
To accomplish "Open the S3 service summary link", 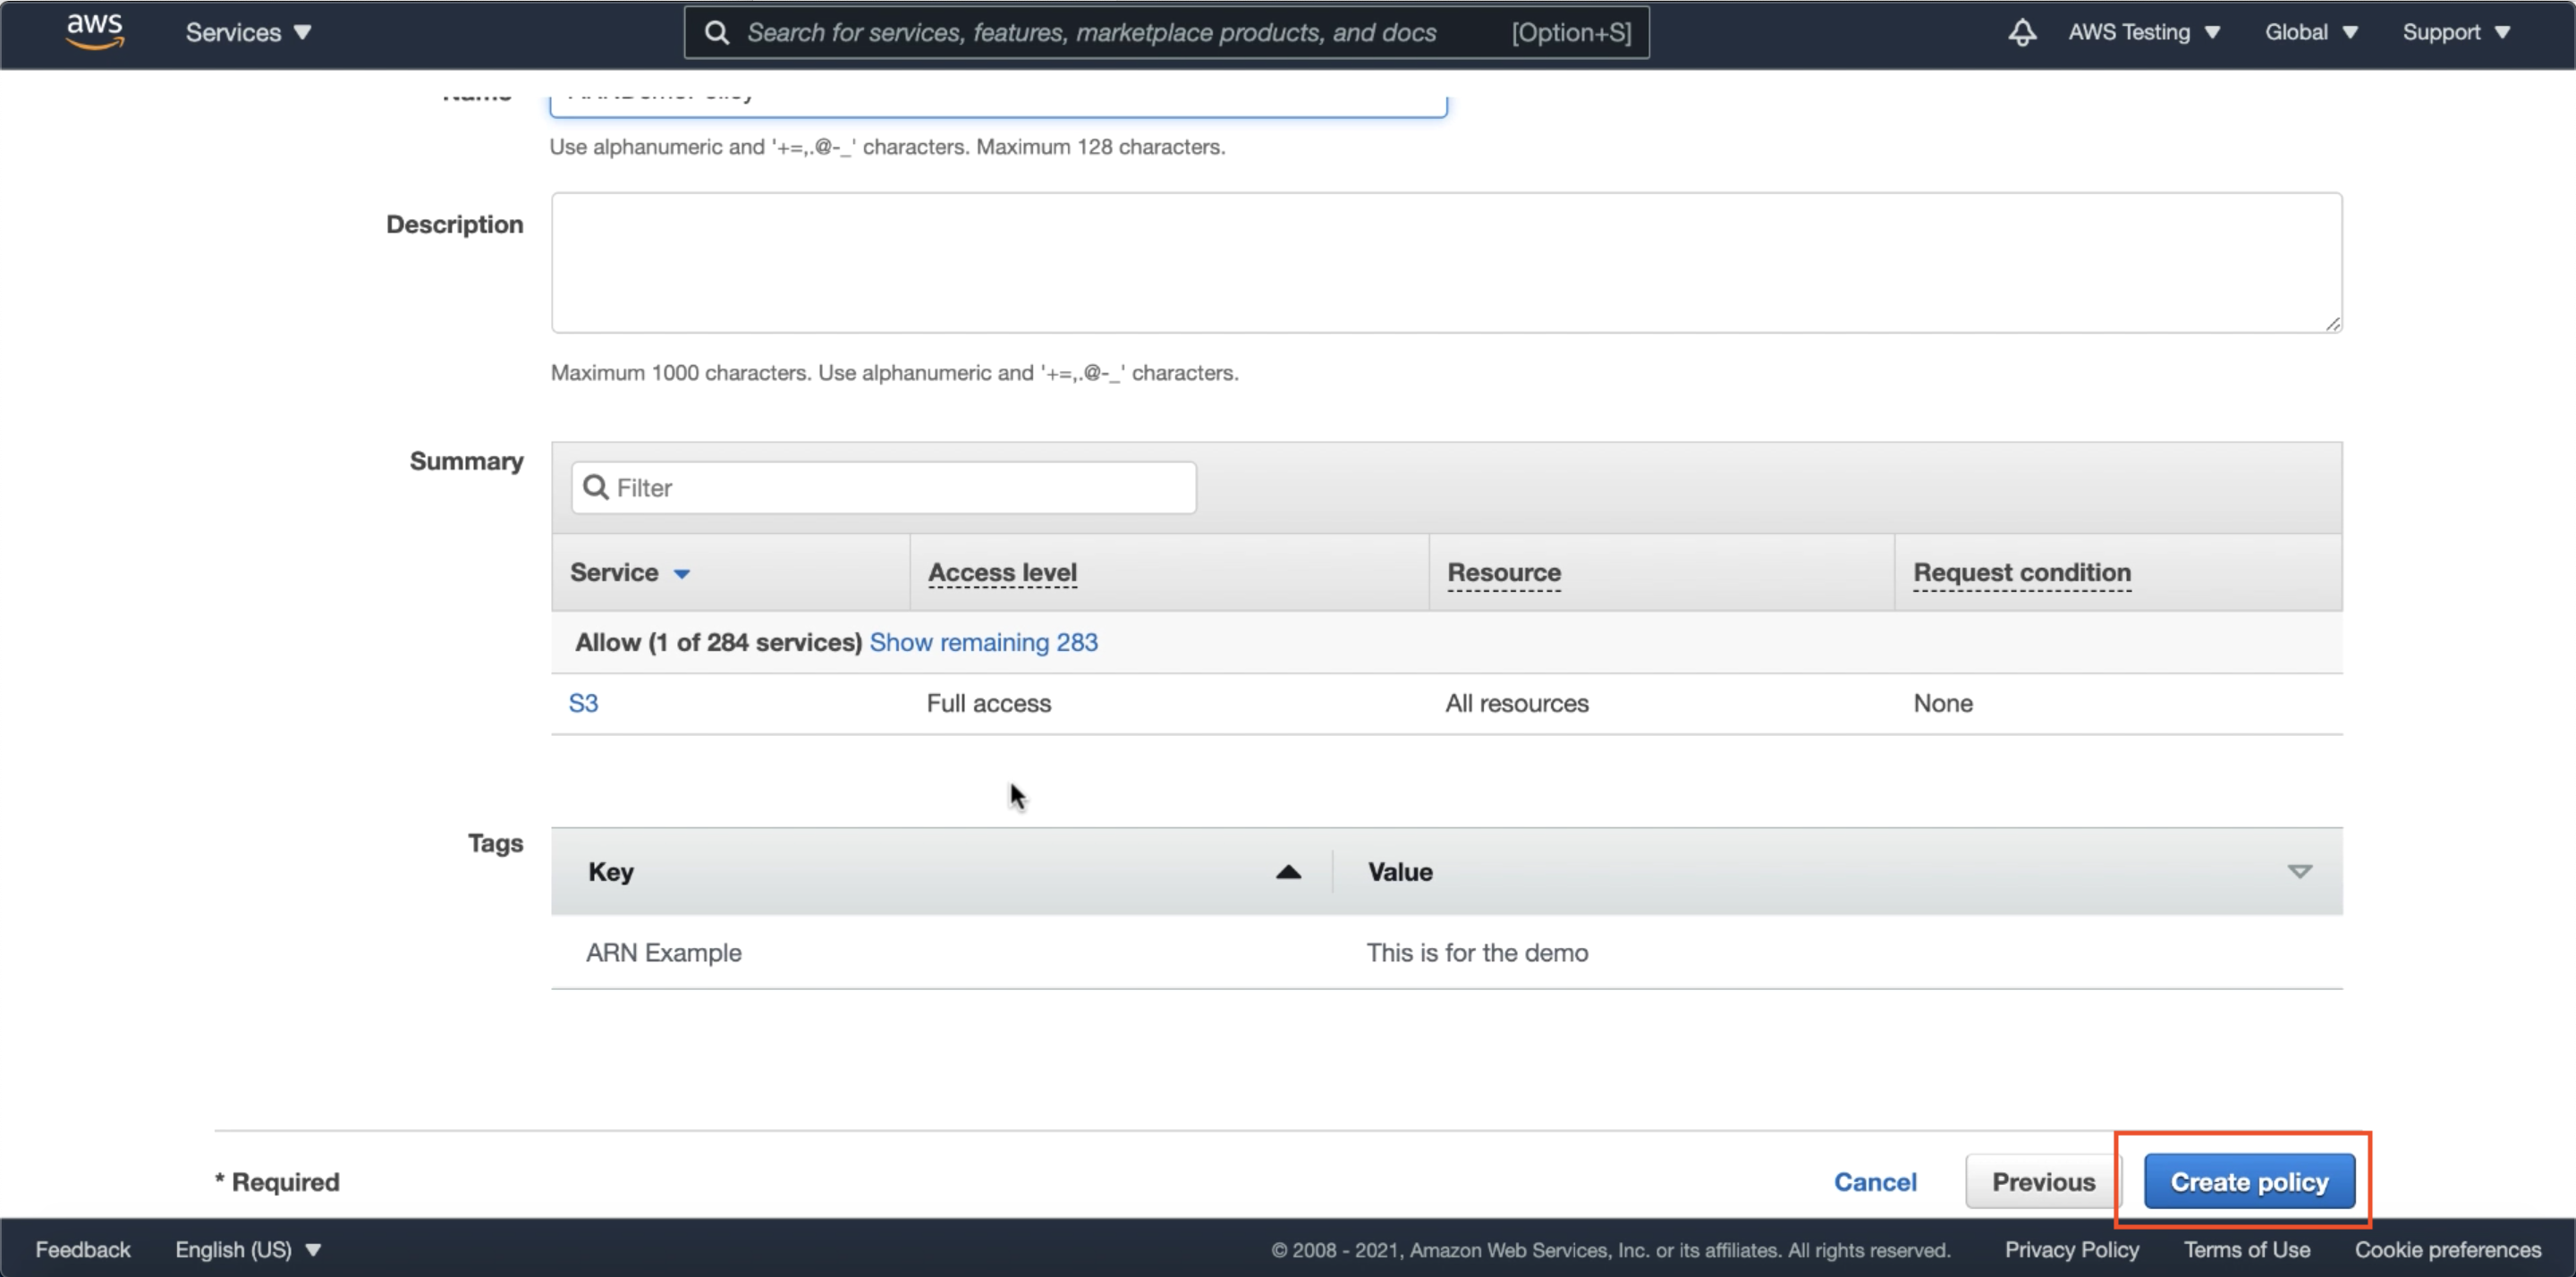I will click(x=583, y=703).
